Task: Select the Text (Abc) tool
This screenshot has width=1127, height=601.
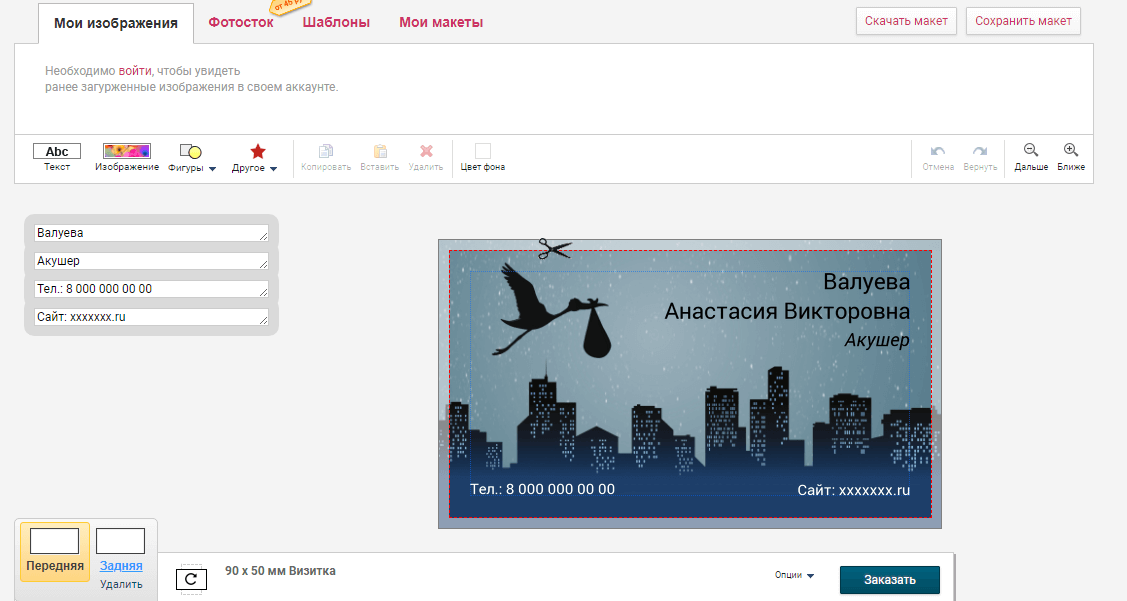Action: [57, 152]
